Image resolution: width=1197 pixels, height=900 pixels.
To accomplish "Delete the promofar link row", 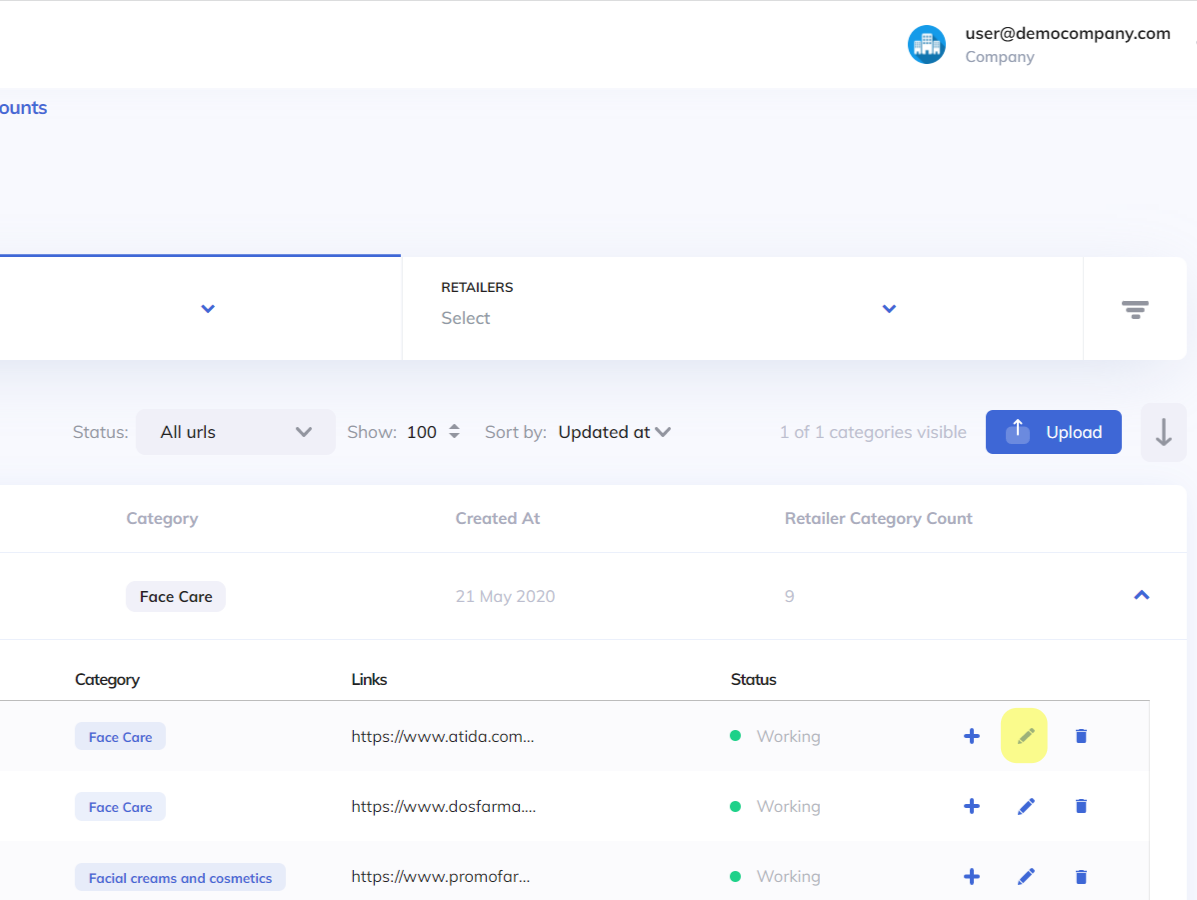I will 1080,876.
